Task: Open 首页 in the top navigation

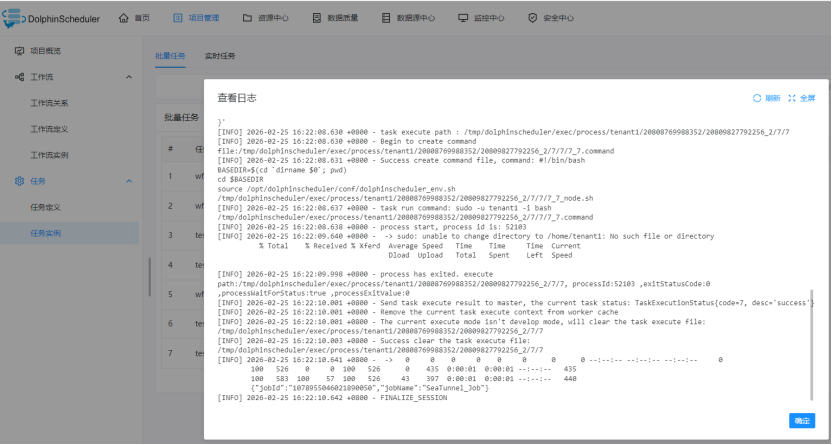Action: click(x=142, y=18)
